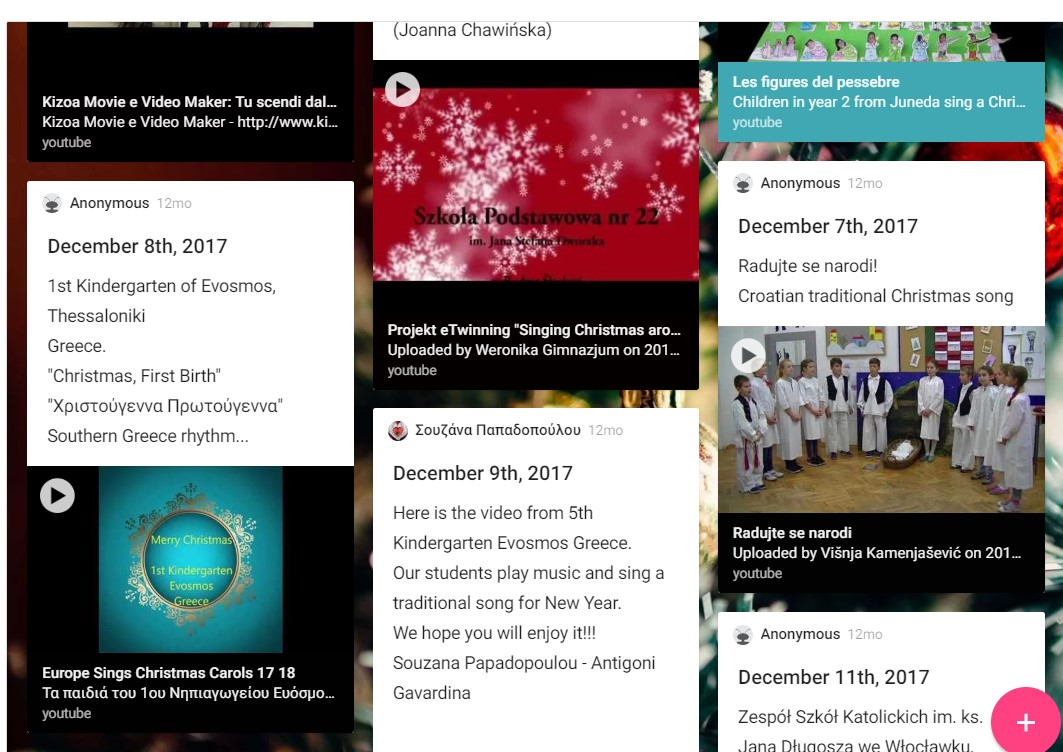
Task: Select the December 11th, 2017 post heading
Action: coord(833,677)
